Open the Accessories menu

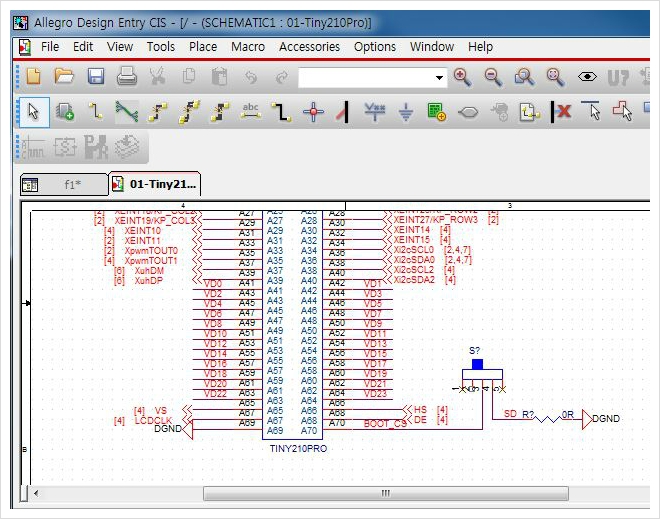309,47
